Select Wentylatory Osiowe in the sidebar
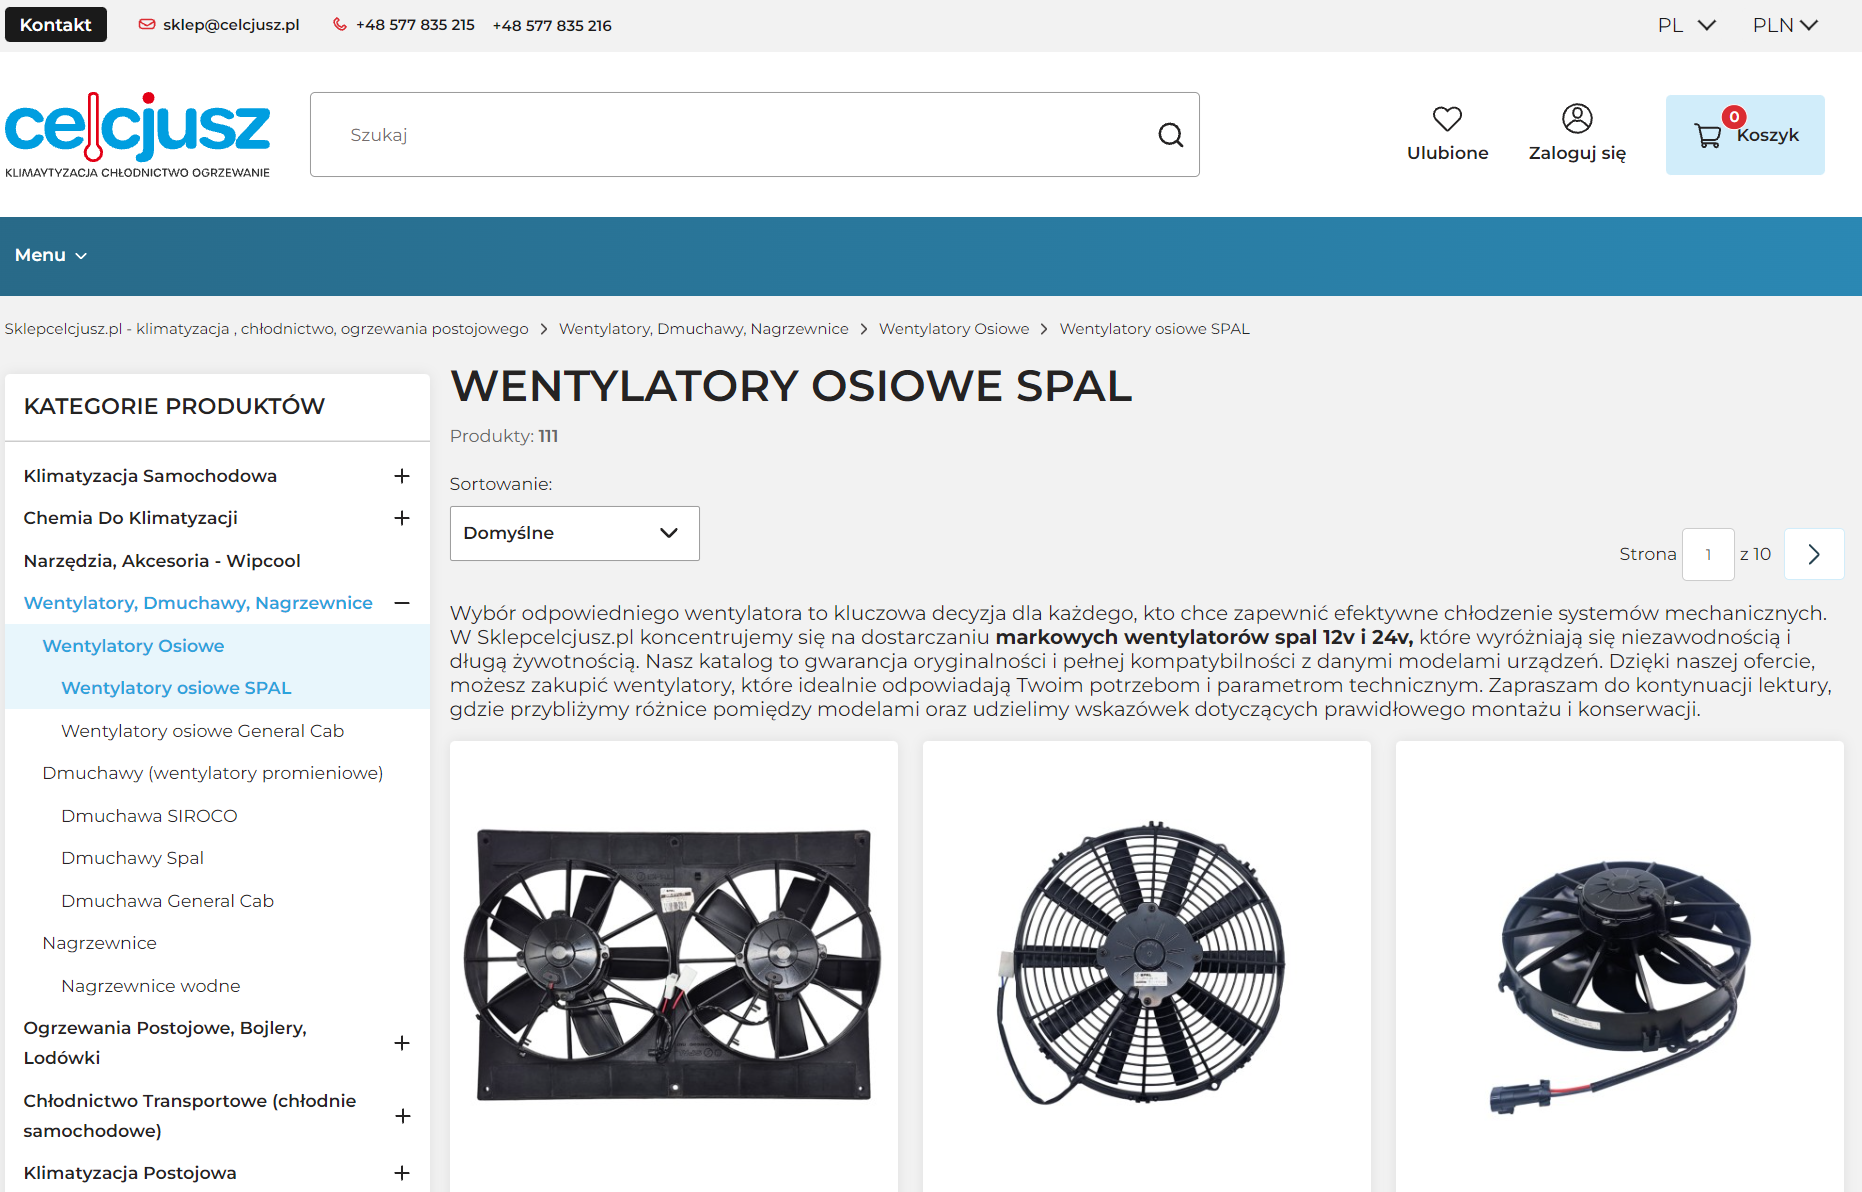1862x1192 pixels. point(133,646)
